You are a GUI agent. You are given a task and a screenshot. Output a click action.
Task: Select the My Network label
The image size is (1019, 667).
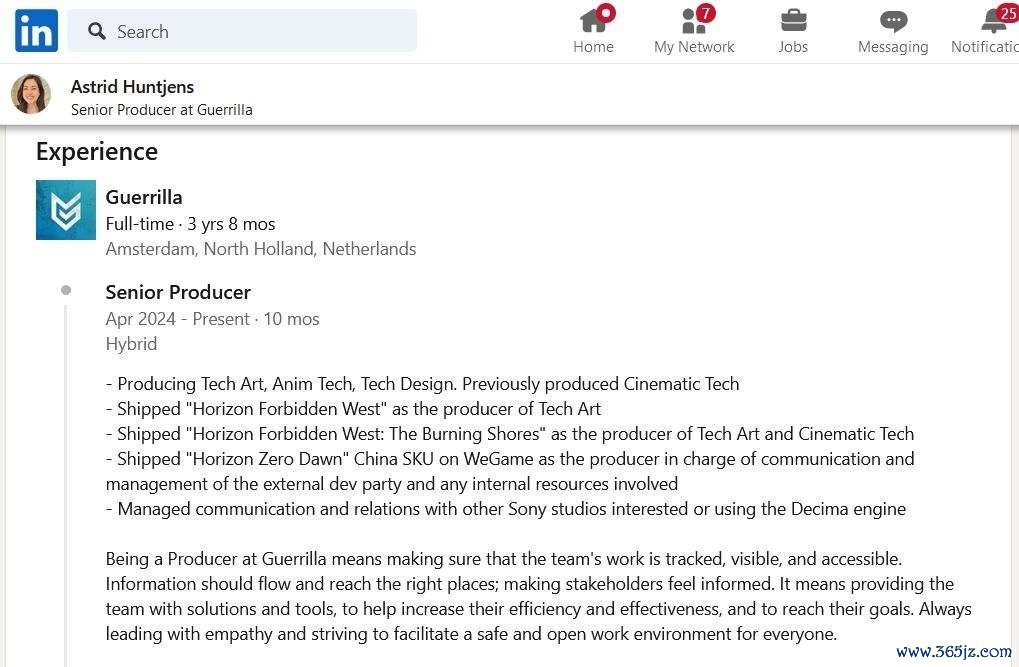coord(694,47)
